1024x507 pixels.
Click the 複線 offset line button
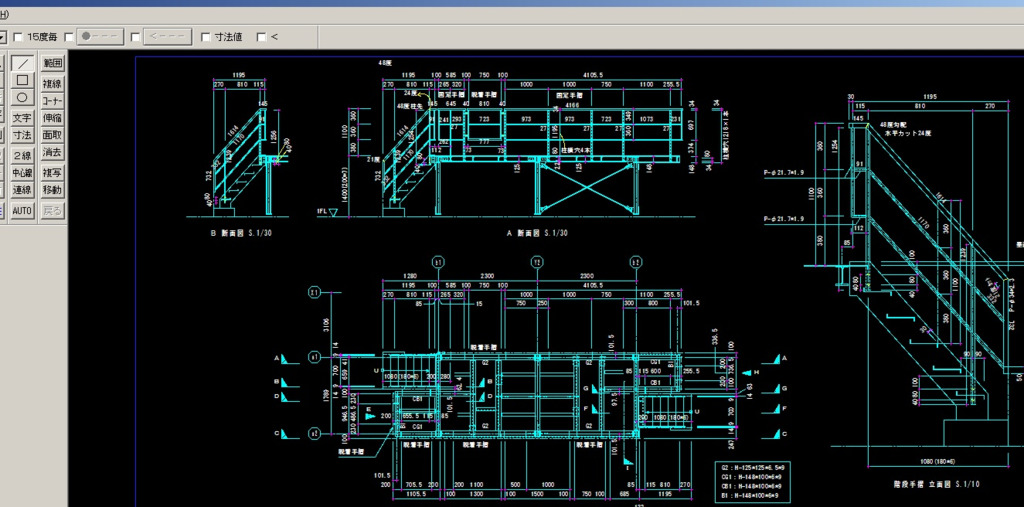point(53,84)
